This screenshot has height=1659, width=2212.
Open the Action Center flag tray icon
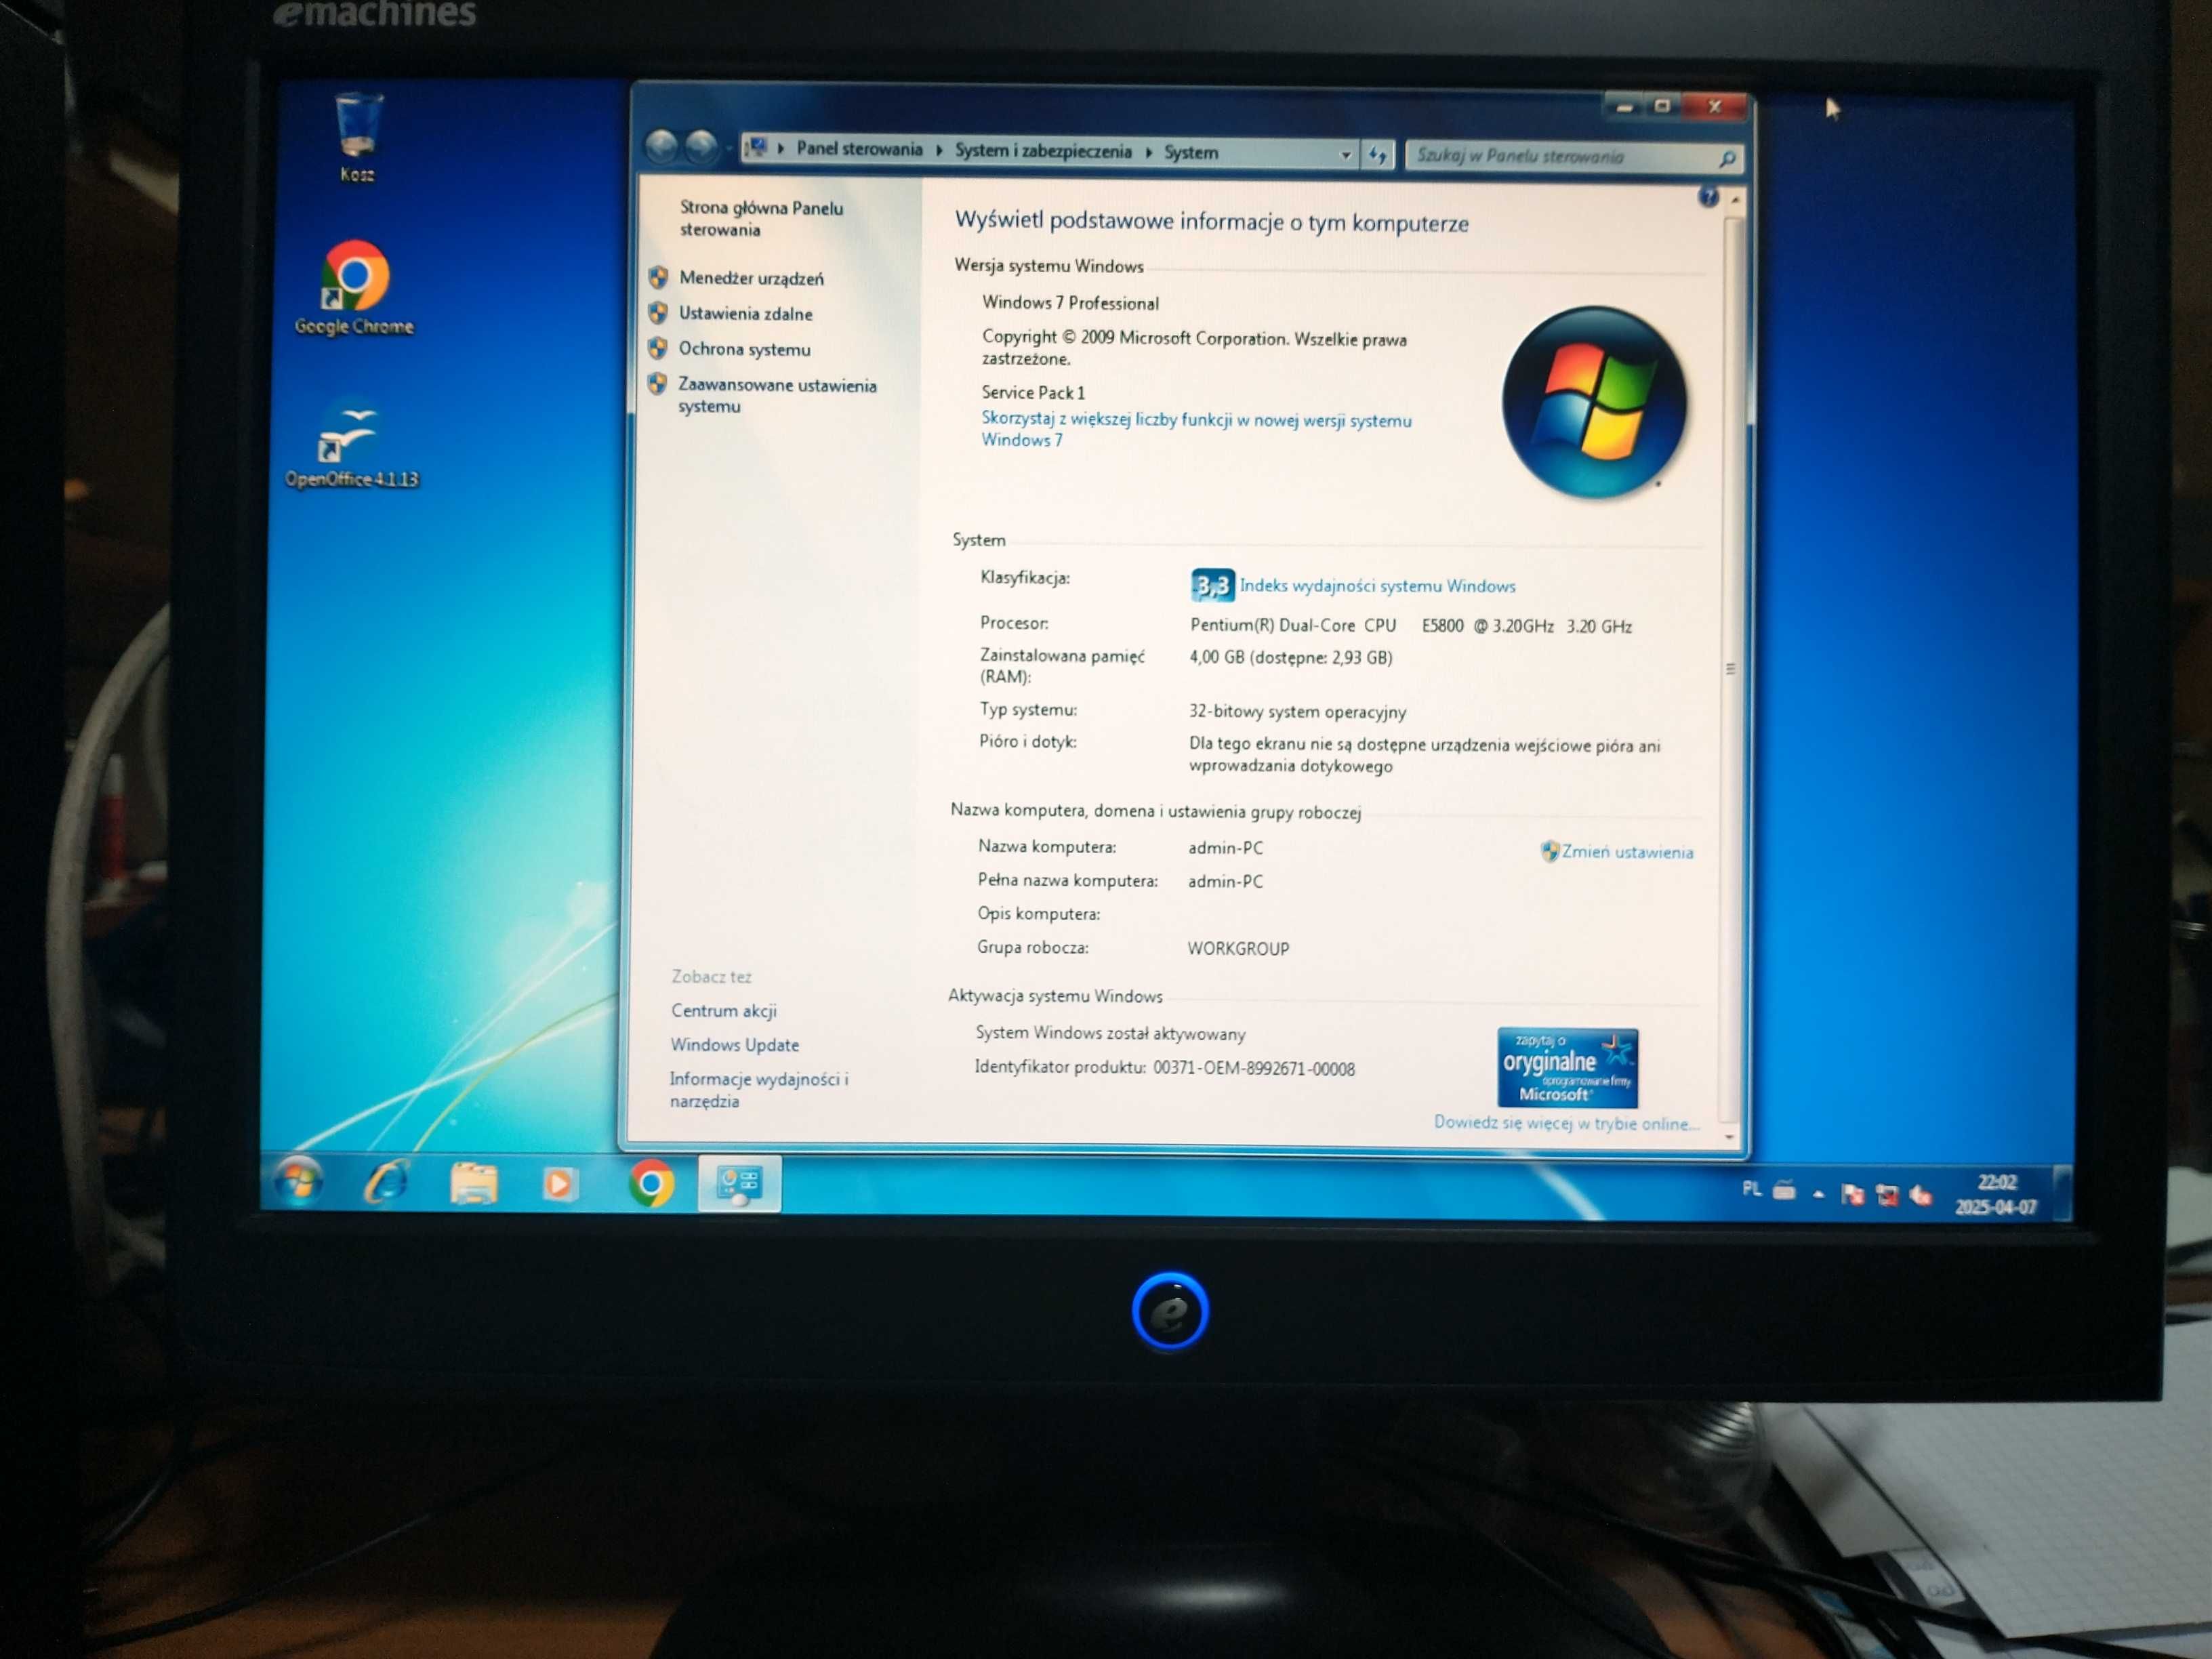[1852, 1194]
